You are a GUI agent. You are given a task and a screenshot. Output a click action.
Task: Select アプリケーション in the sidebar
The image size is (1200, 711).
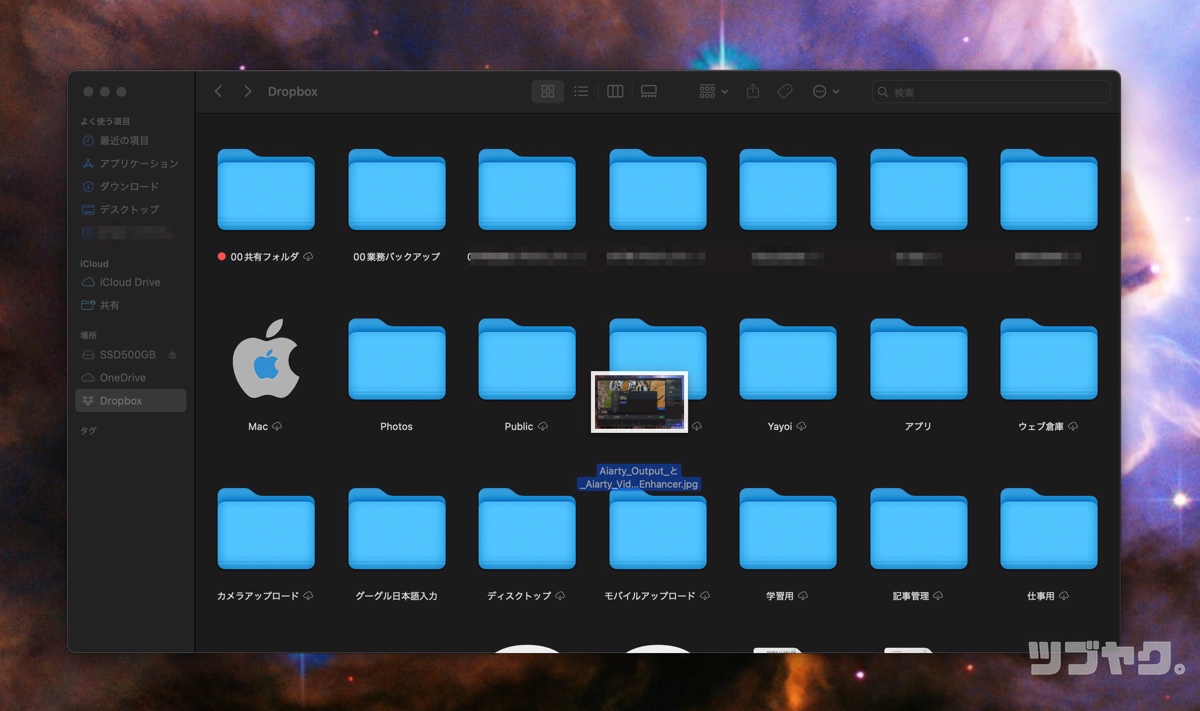[x=138, y=164]
